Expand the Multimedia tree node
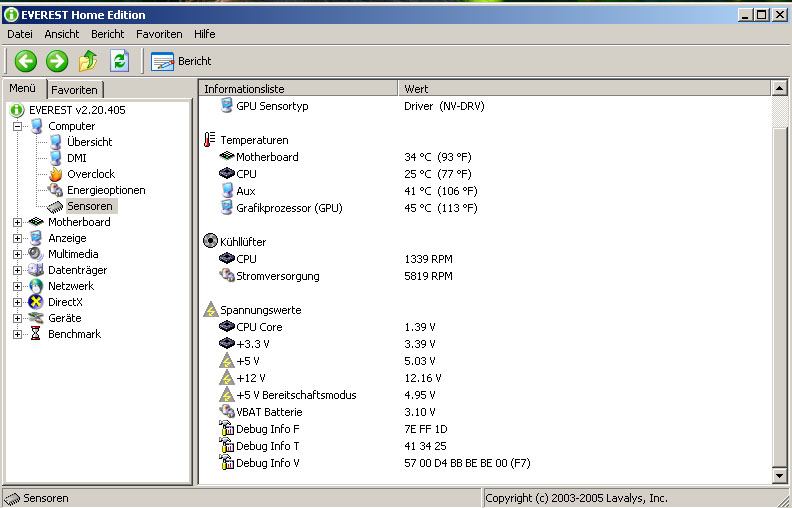The image size is (792, 508). [17, 254]
